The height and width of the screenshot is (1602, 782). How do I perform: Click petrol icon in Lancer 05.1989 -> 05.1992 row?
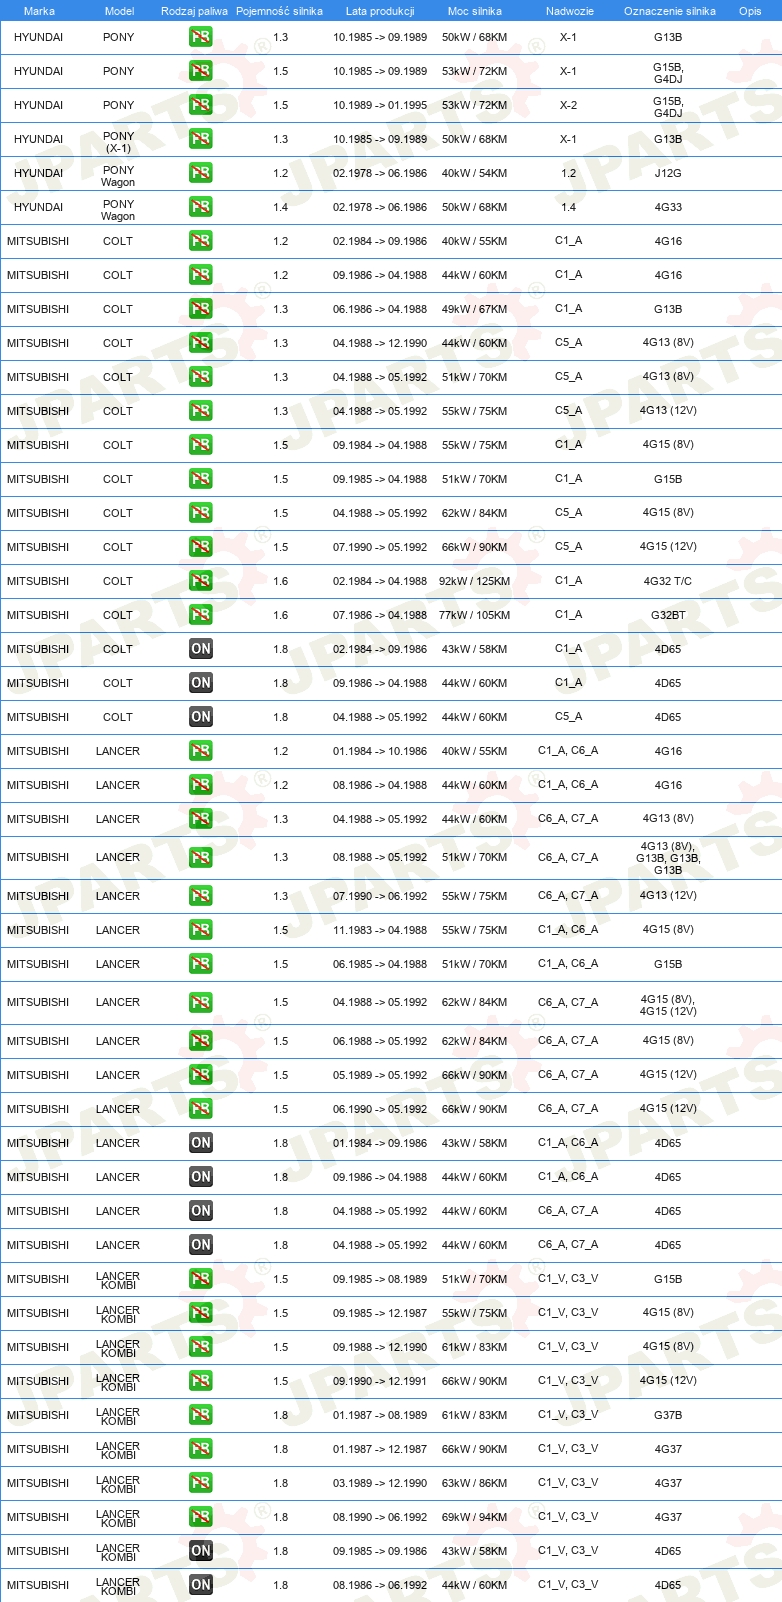[201, 1075]
